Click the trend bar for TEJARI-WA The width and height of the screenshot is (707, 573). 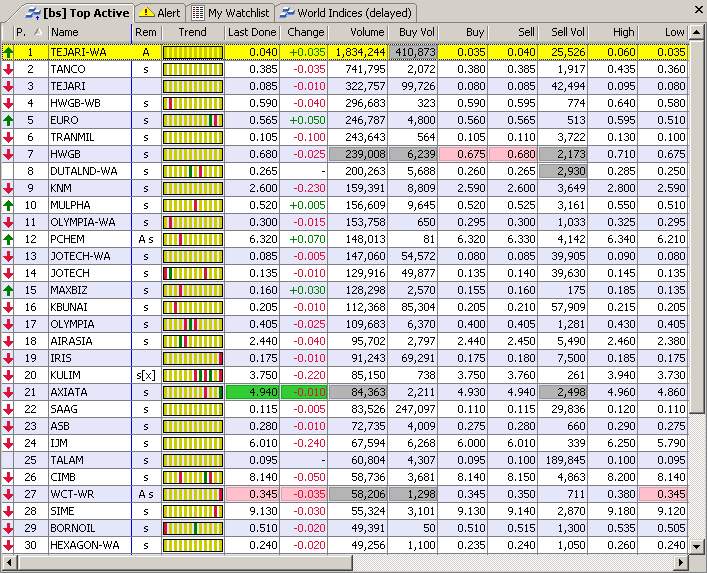point(193,52)
